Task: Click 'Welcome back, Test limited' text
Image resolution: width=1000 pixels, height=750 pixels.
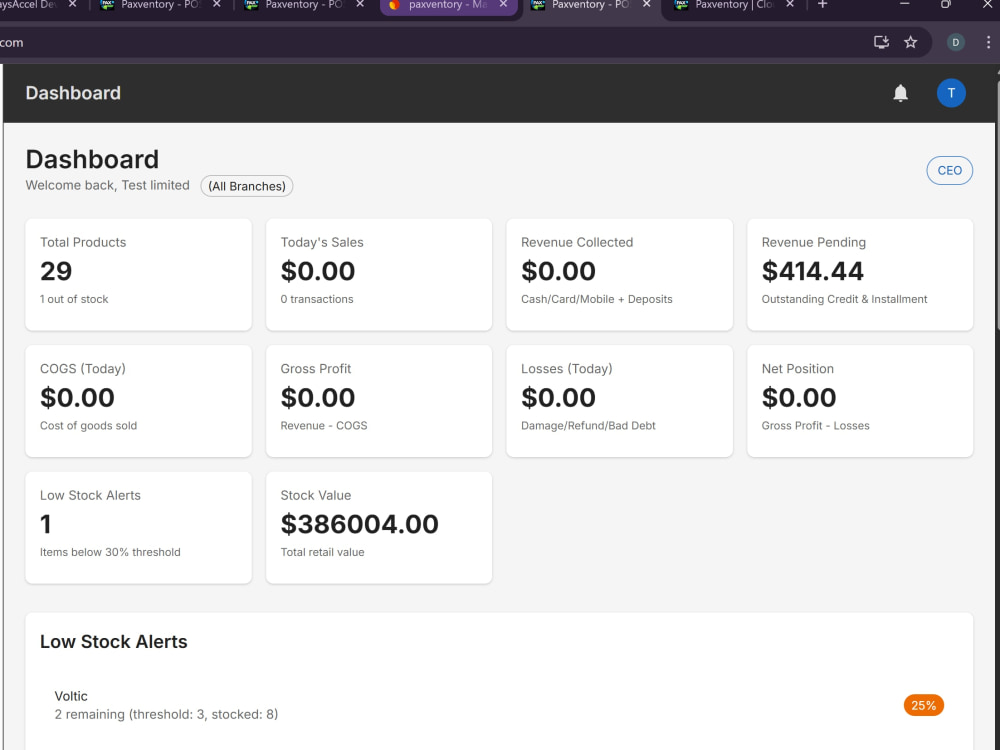Action: (x=107, y=186)
